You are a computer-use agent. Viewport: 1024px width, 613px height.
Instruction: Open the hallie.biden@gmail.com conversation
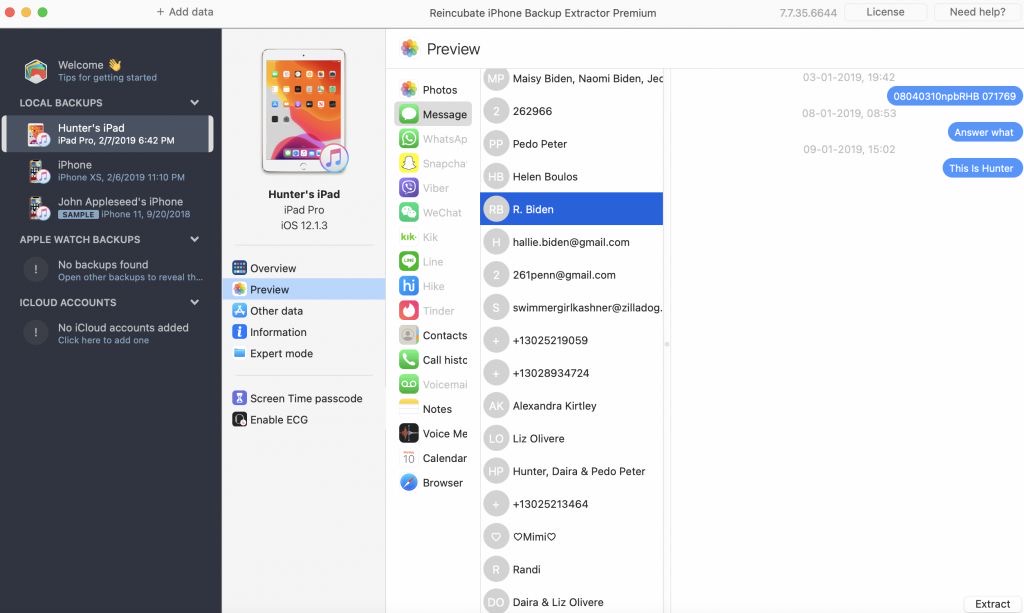coord(571,242)
